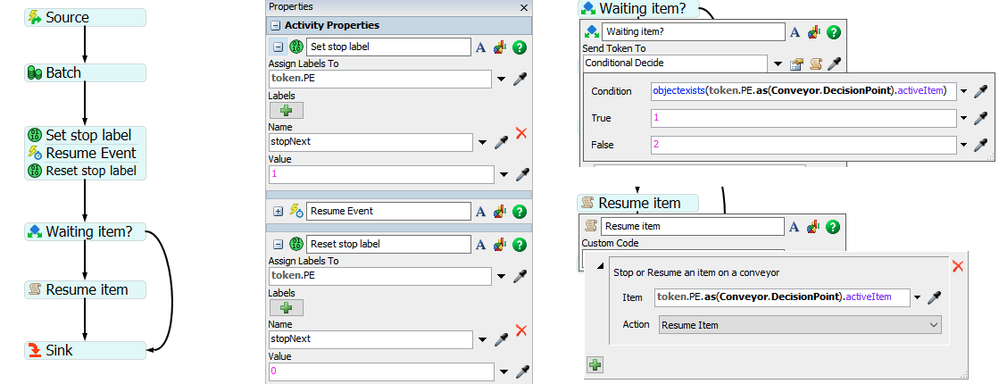The width and height of the screenshot is (999, 385).
Task: Edit the Resume Event name field
Action: tap(389, 211)
